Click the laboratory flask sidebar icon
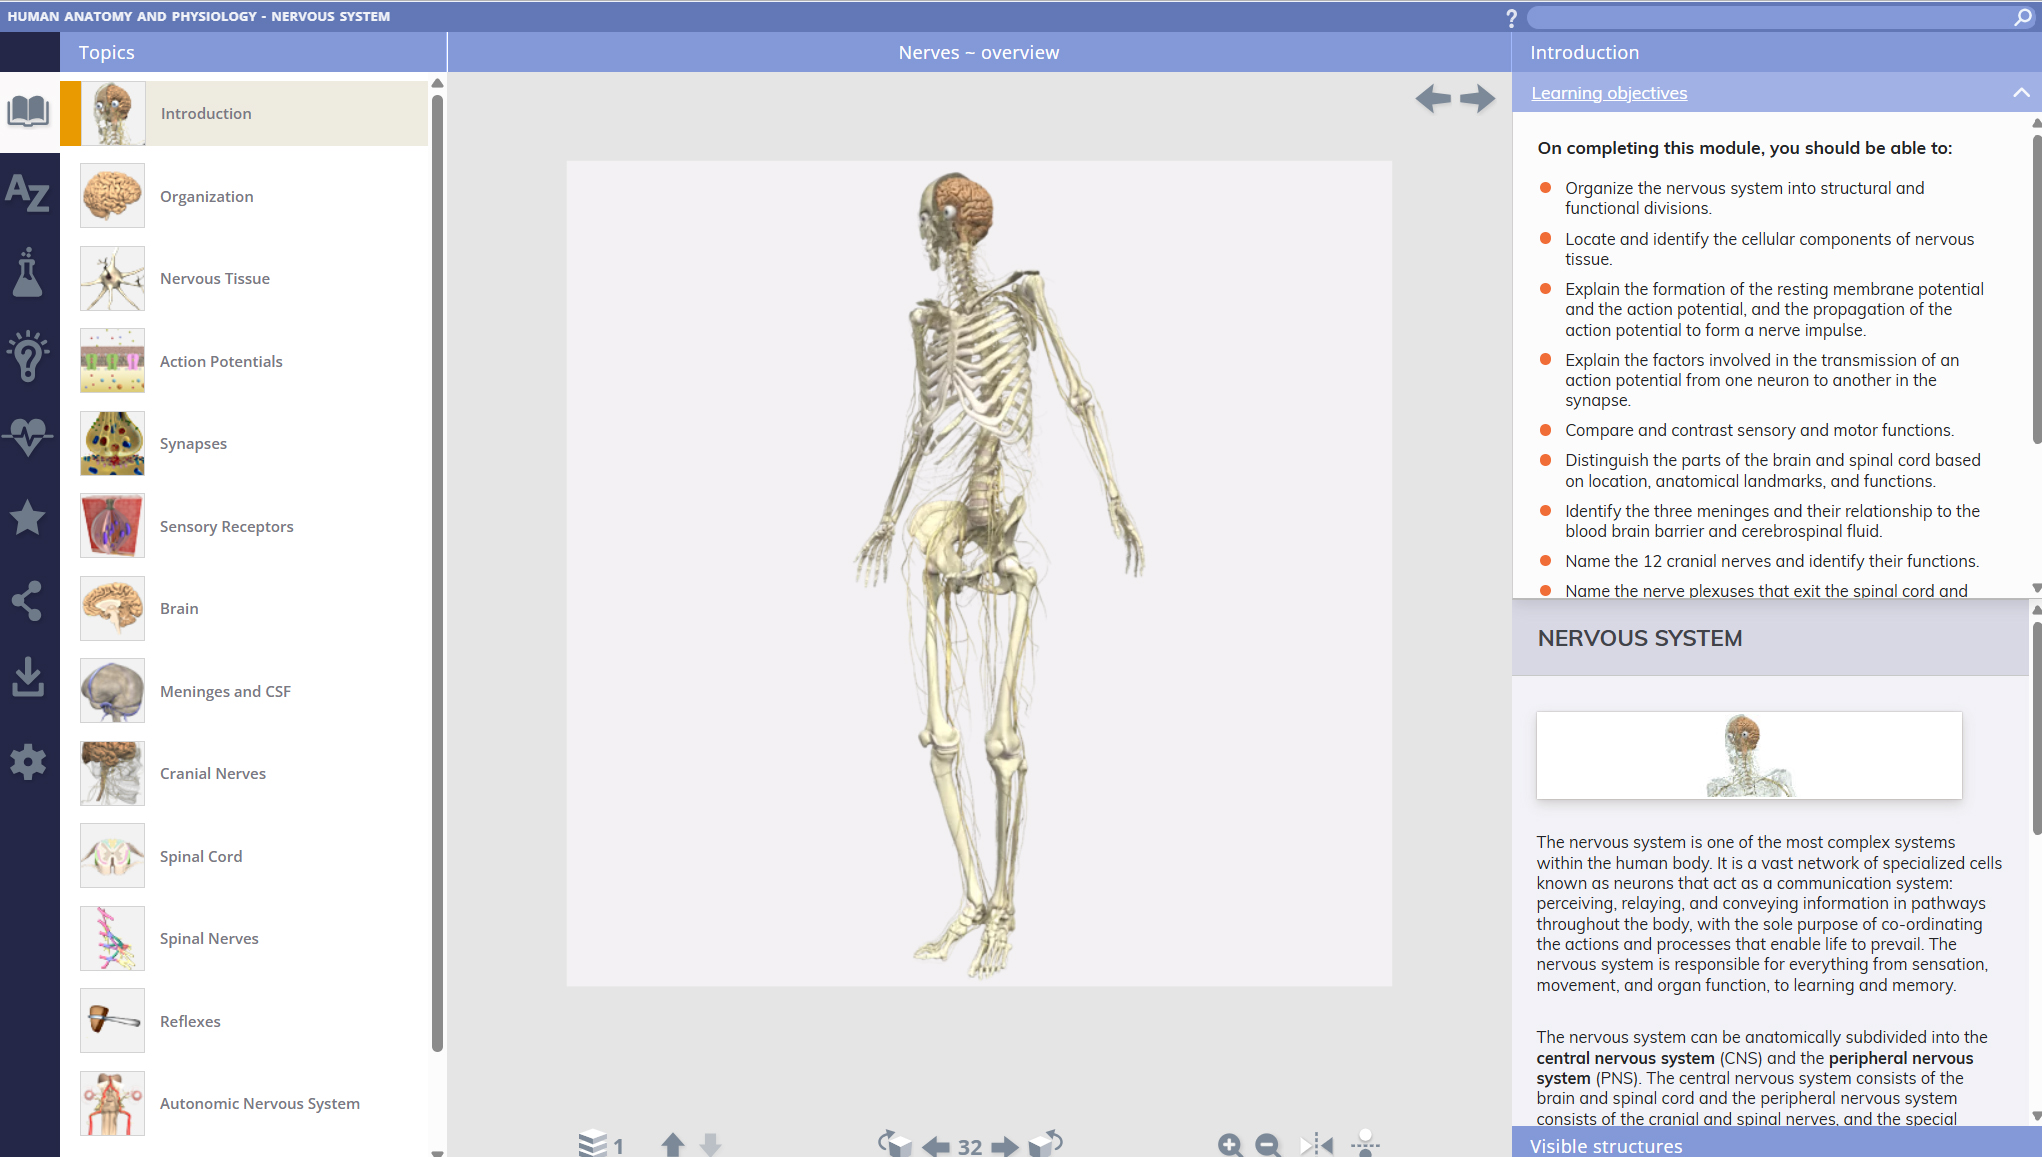Image resolution: width=2042 pixels, height=1157 pixels. (x=28, y=273)
